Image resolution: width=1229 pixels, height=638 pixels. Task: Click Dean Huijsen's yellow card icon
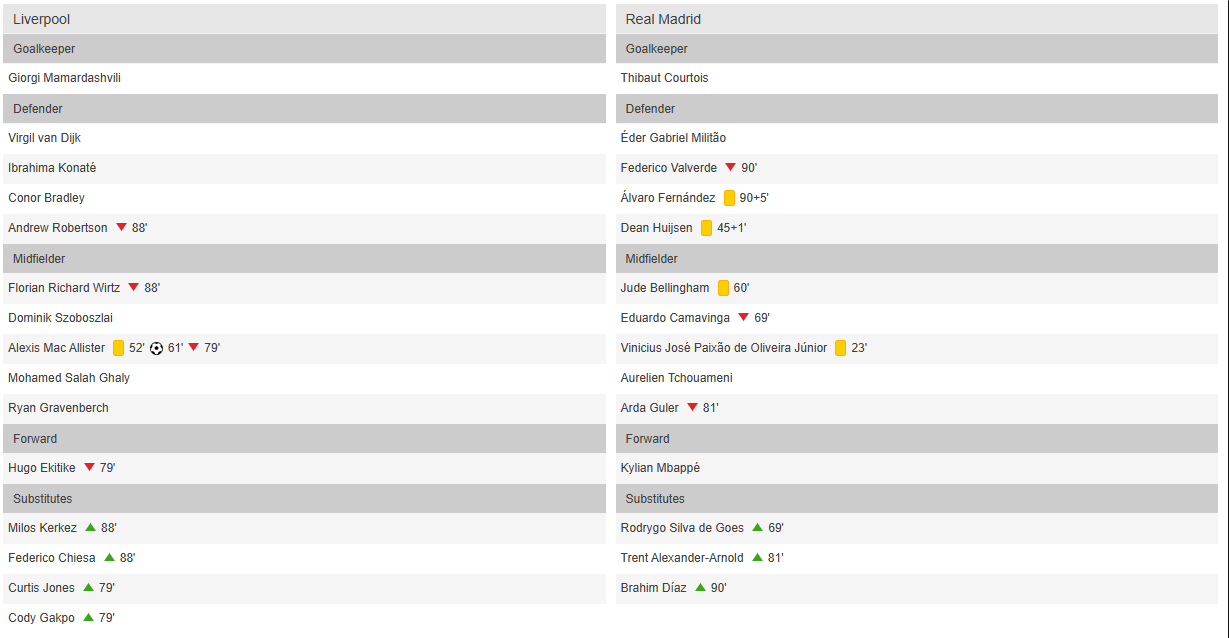pyautogui.click(x=707, y=228)
